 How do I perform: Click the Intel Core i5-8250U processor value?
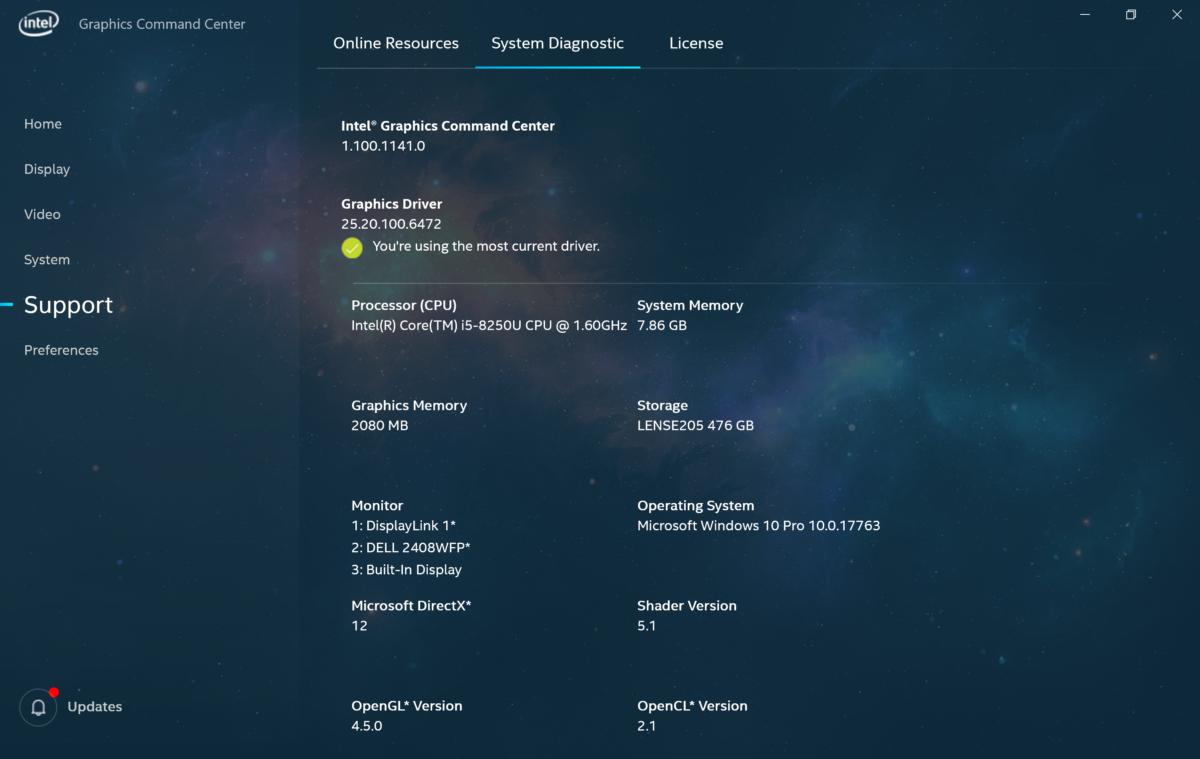[489, 326]
